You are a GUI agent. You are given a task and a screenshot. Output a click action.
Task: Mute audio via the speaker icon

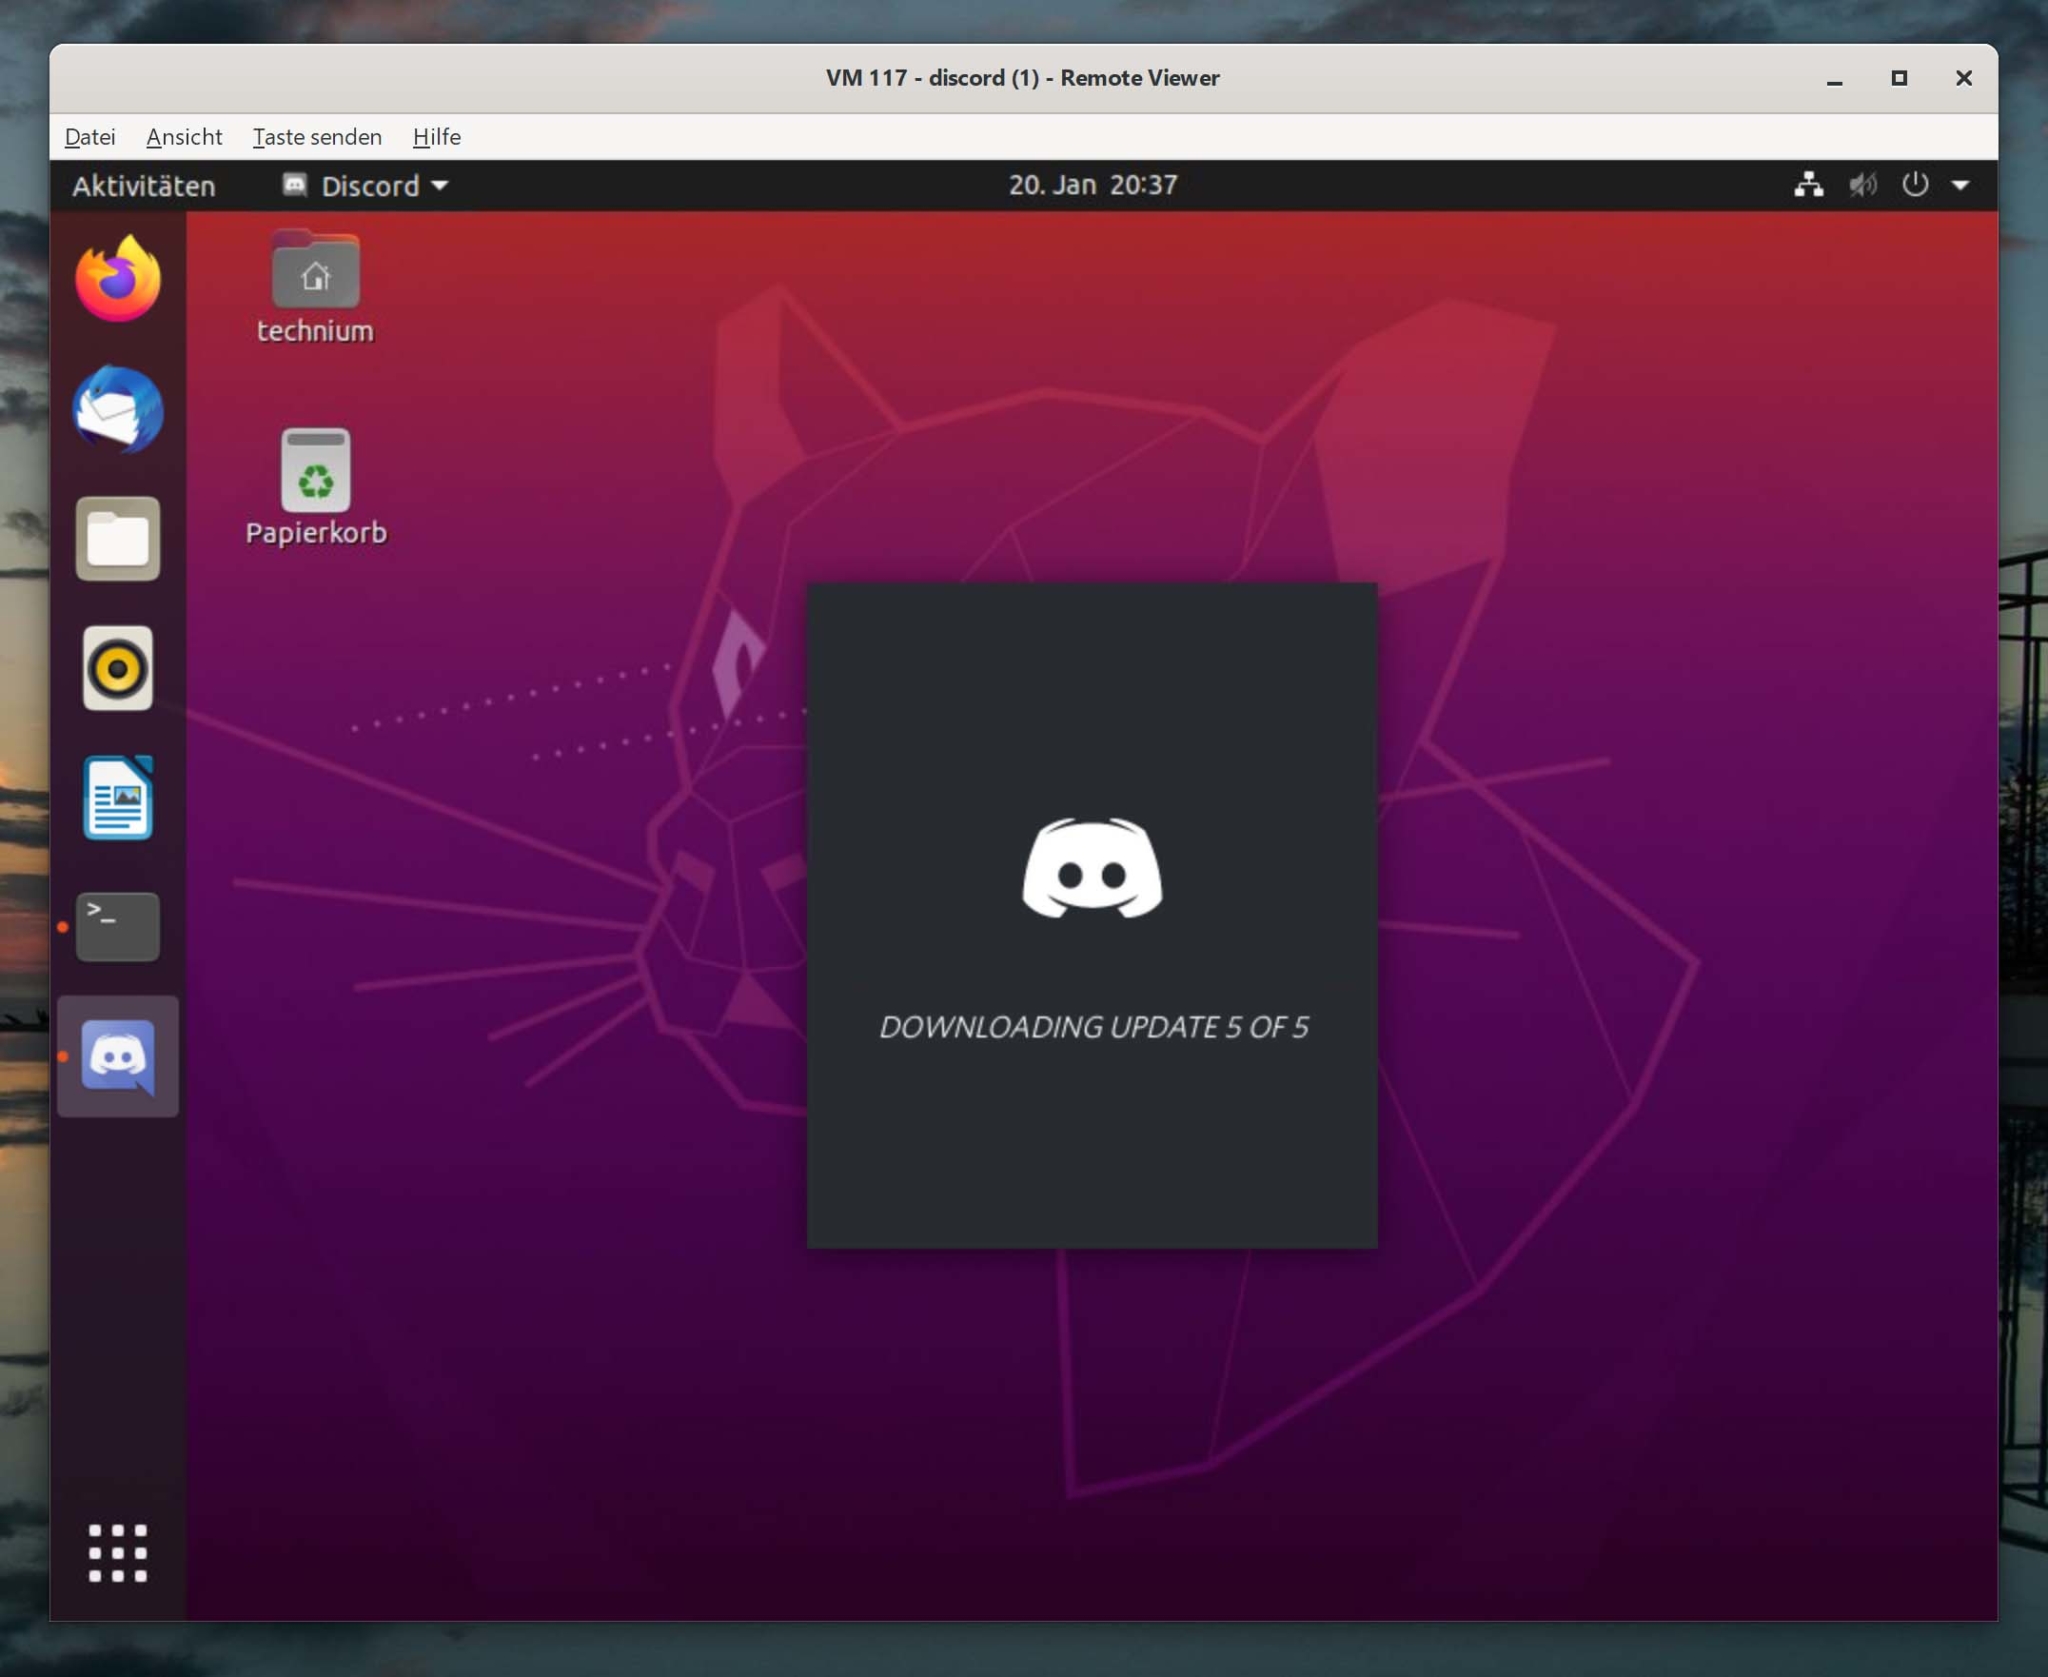(x=1862, y=184)
